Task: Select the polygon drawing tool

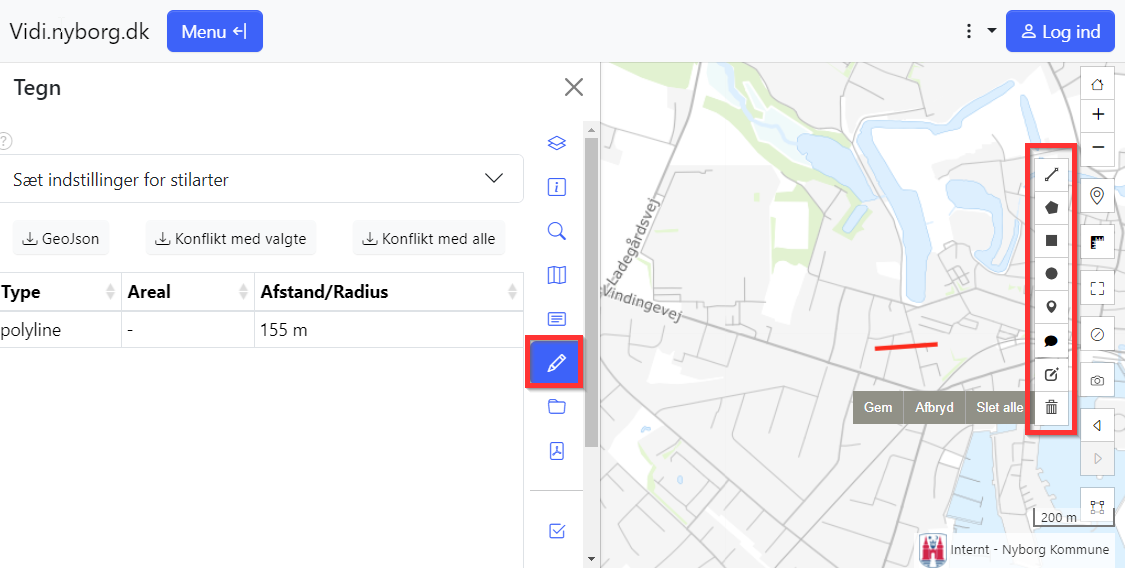Action: [1051, 208]
